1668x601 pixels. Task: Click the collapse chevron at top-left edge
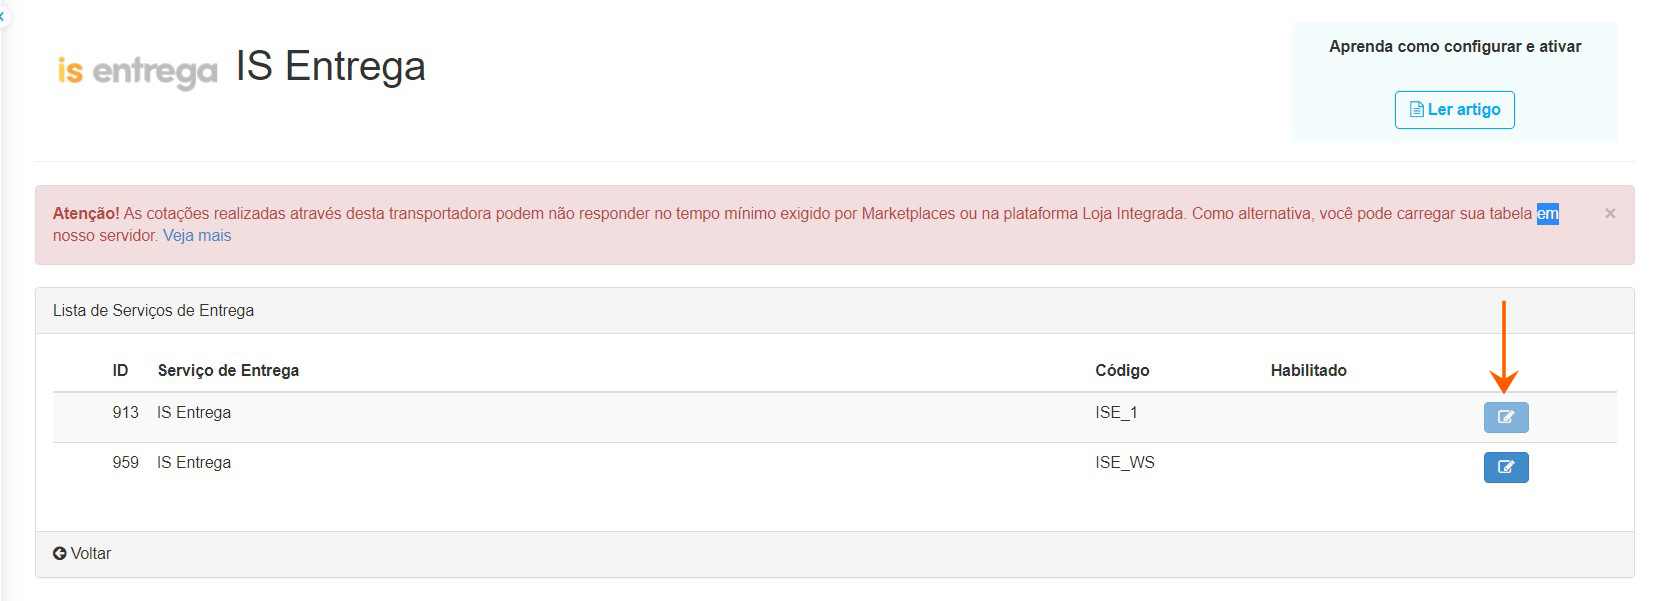(3, 16)
